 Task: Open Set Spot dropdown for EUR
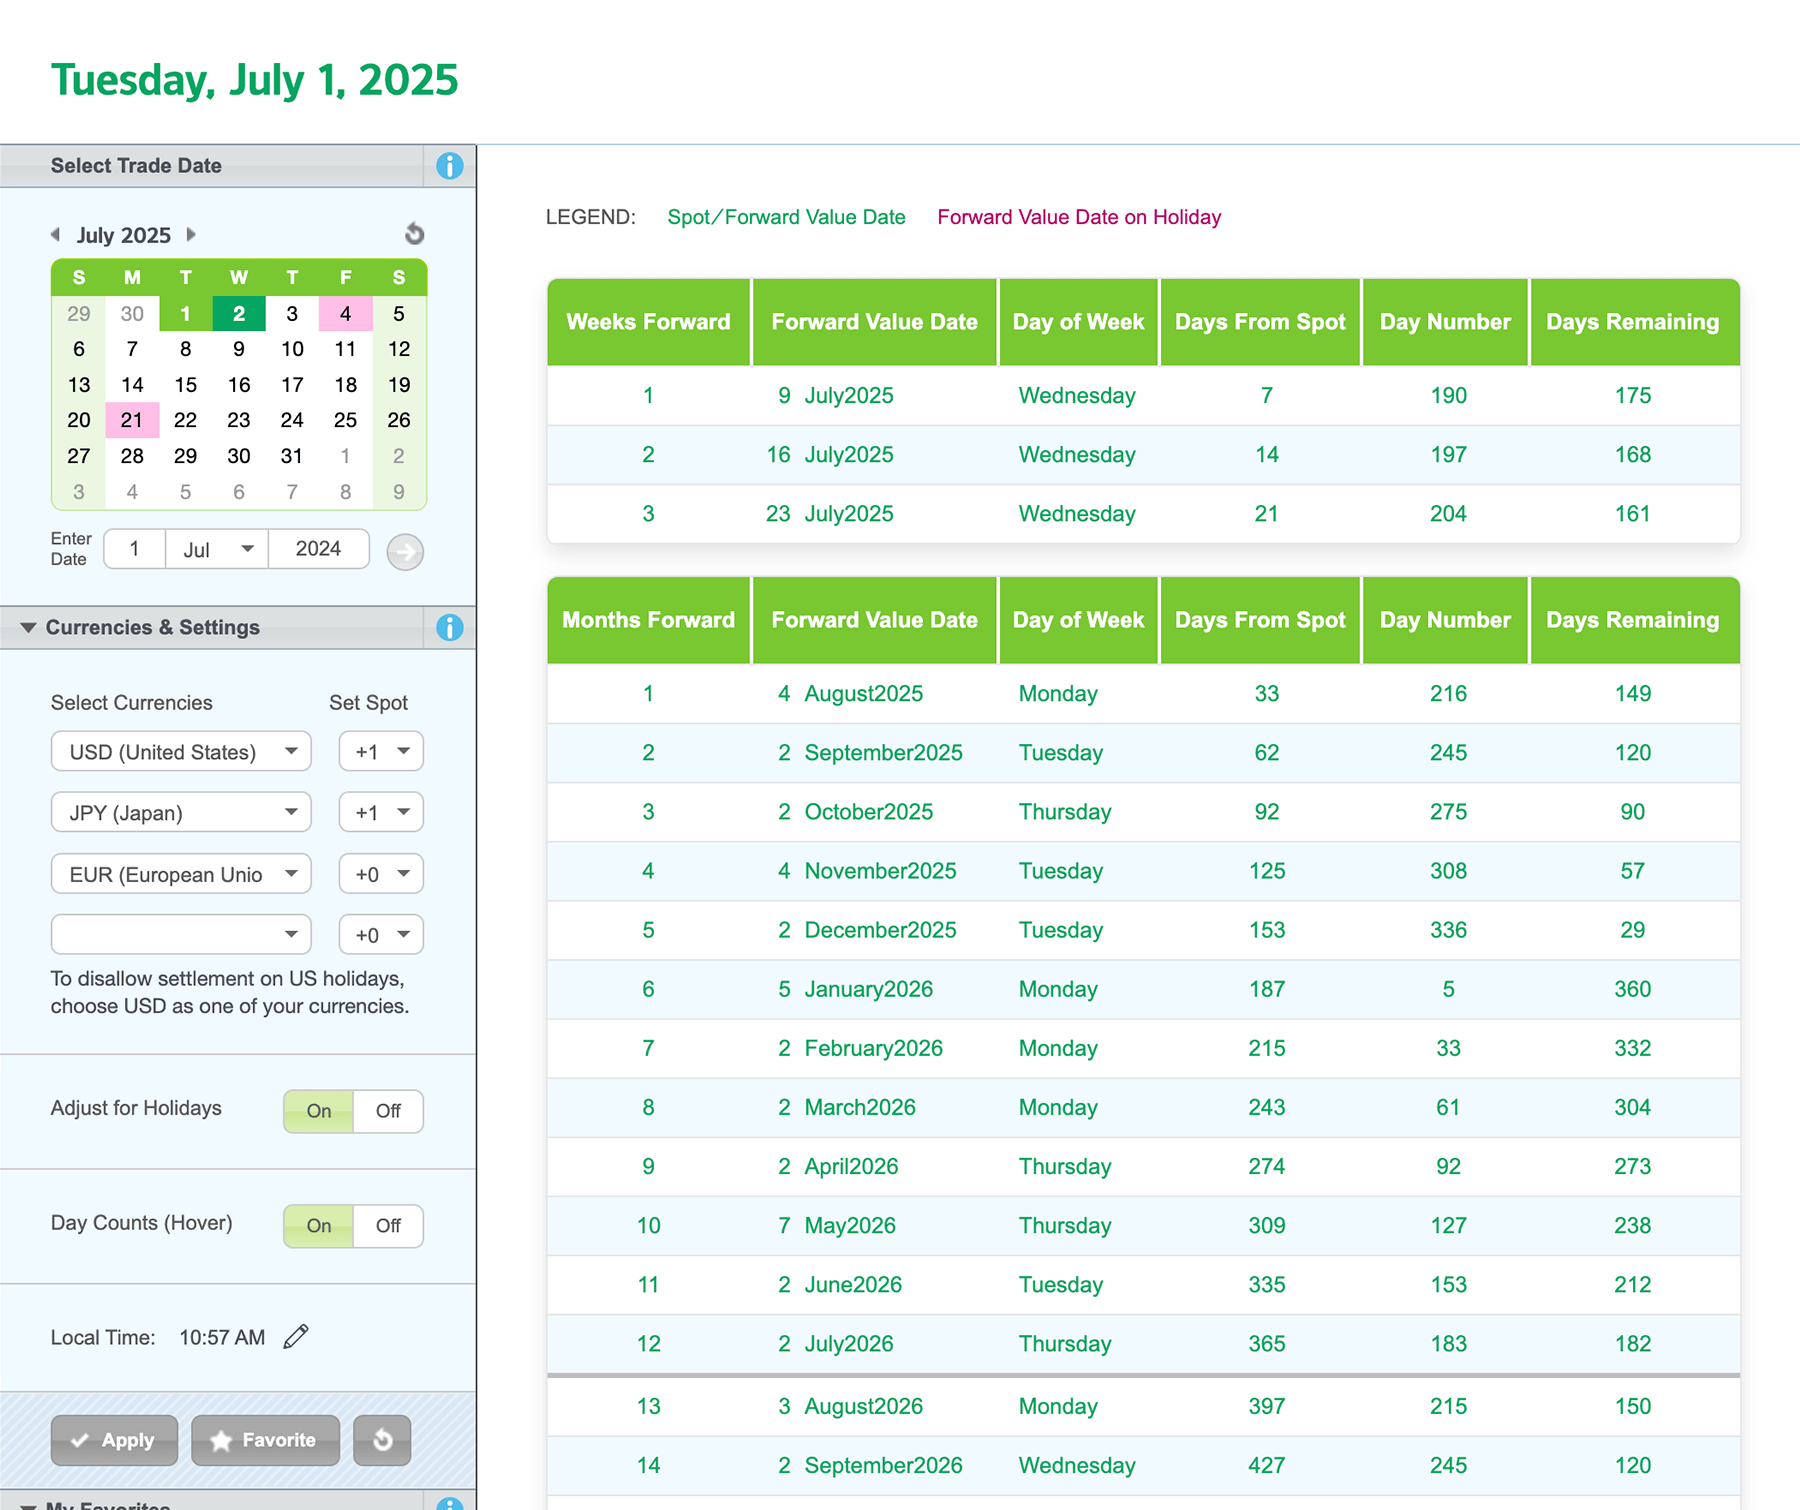click(x=381, y=874)
